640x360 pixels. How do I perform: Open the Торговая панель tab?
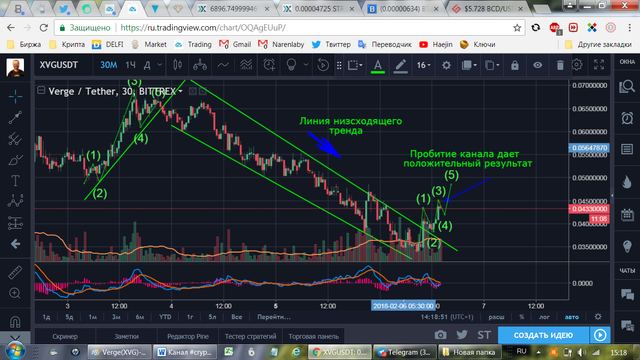[x=313, y=336]
